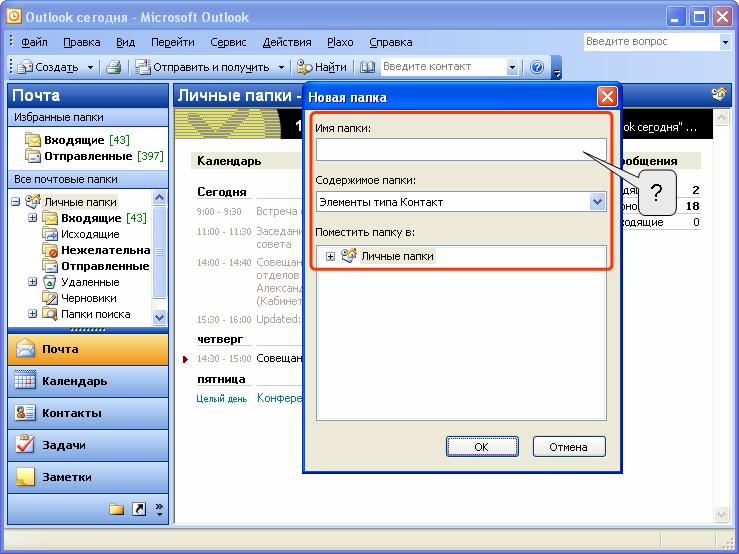Open the Вид menu

click(125, 42)
